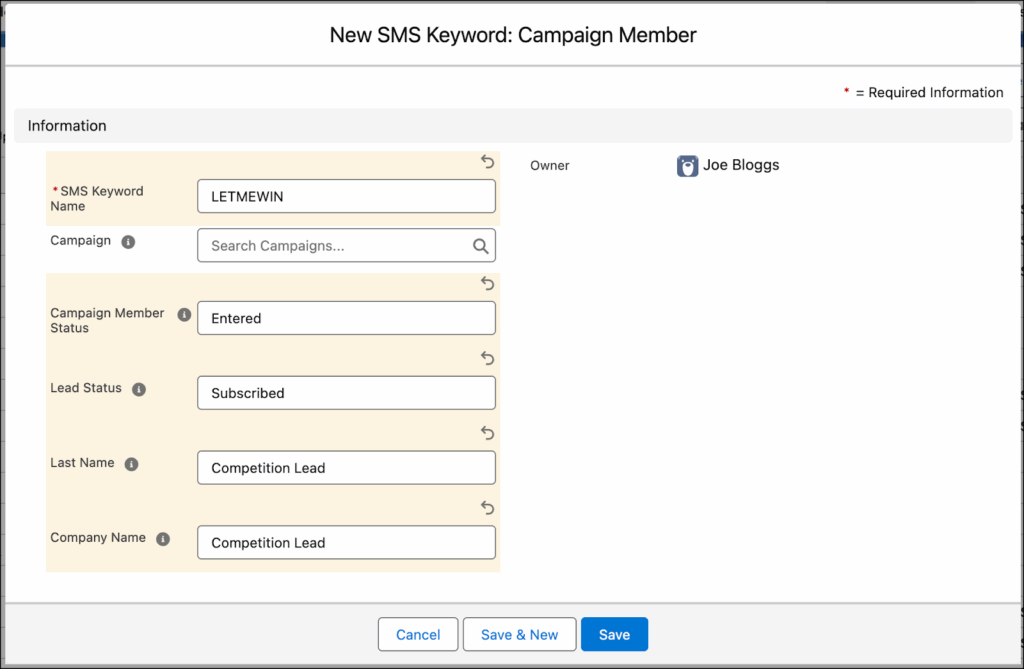The image size is (1024, 669).
Task: Click the Last Name input field
Action: tap(346, 468)
